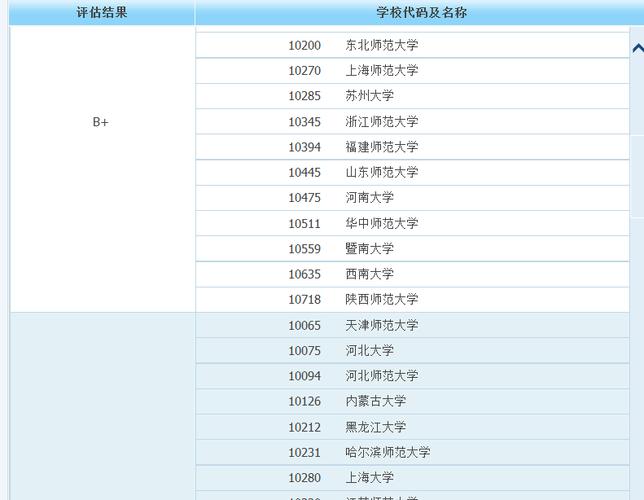Select row 10065 天津师范大学

click(412, 325)
